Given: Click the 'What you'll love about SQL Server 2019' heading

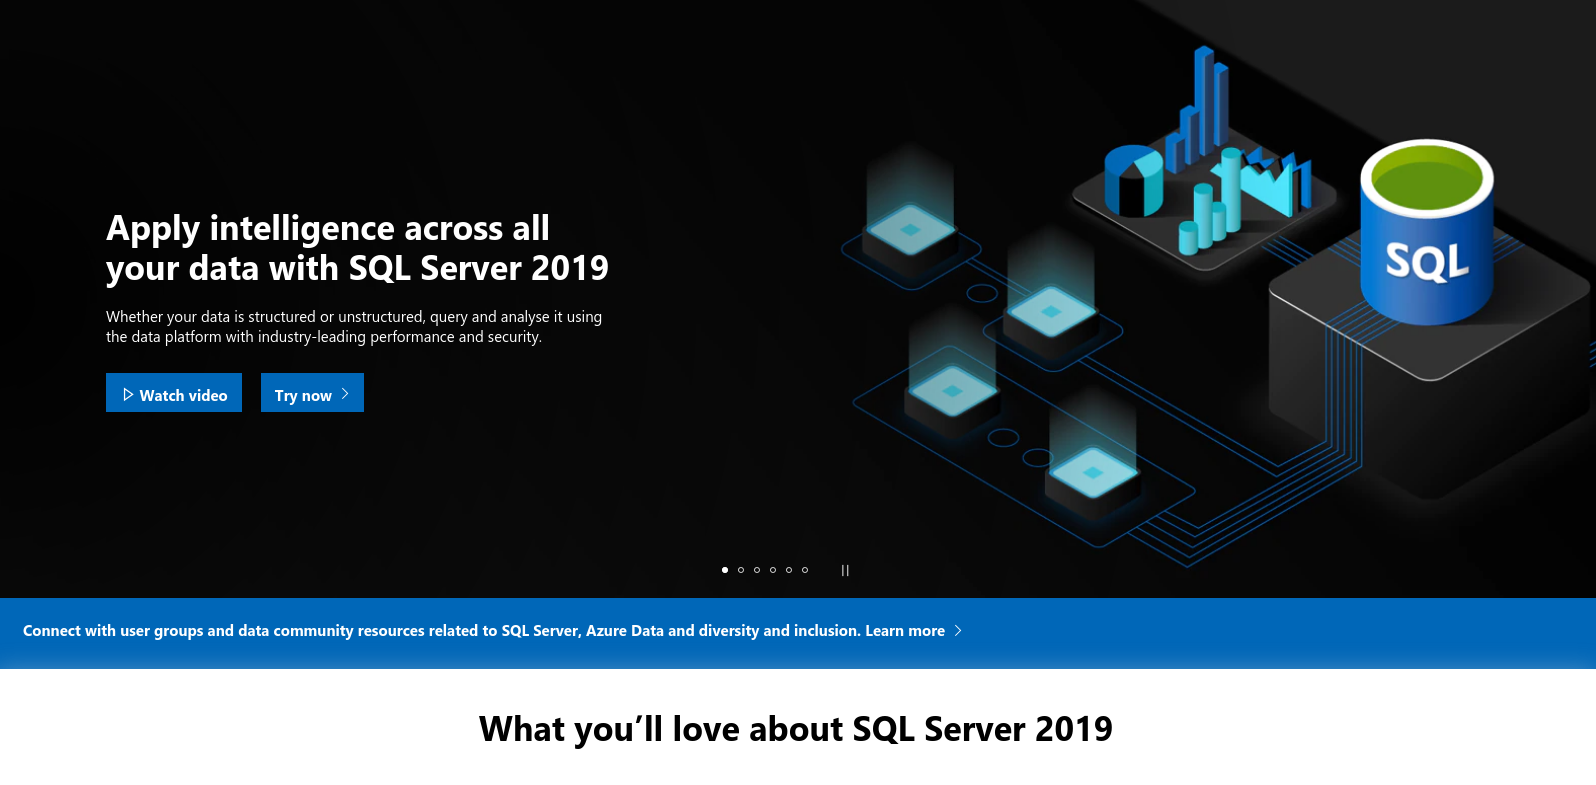Looking at the screenshot, I should click(x=796, y=729).
